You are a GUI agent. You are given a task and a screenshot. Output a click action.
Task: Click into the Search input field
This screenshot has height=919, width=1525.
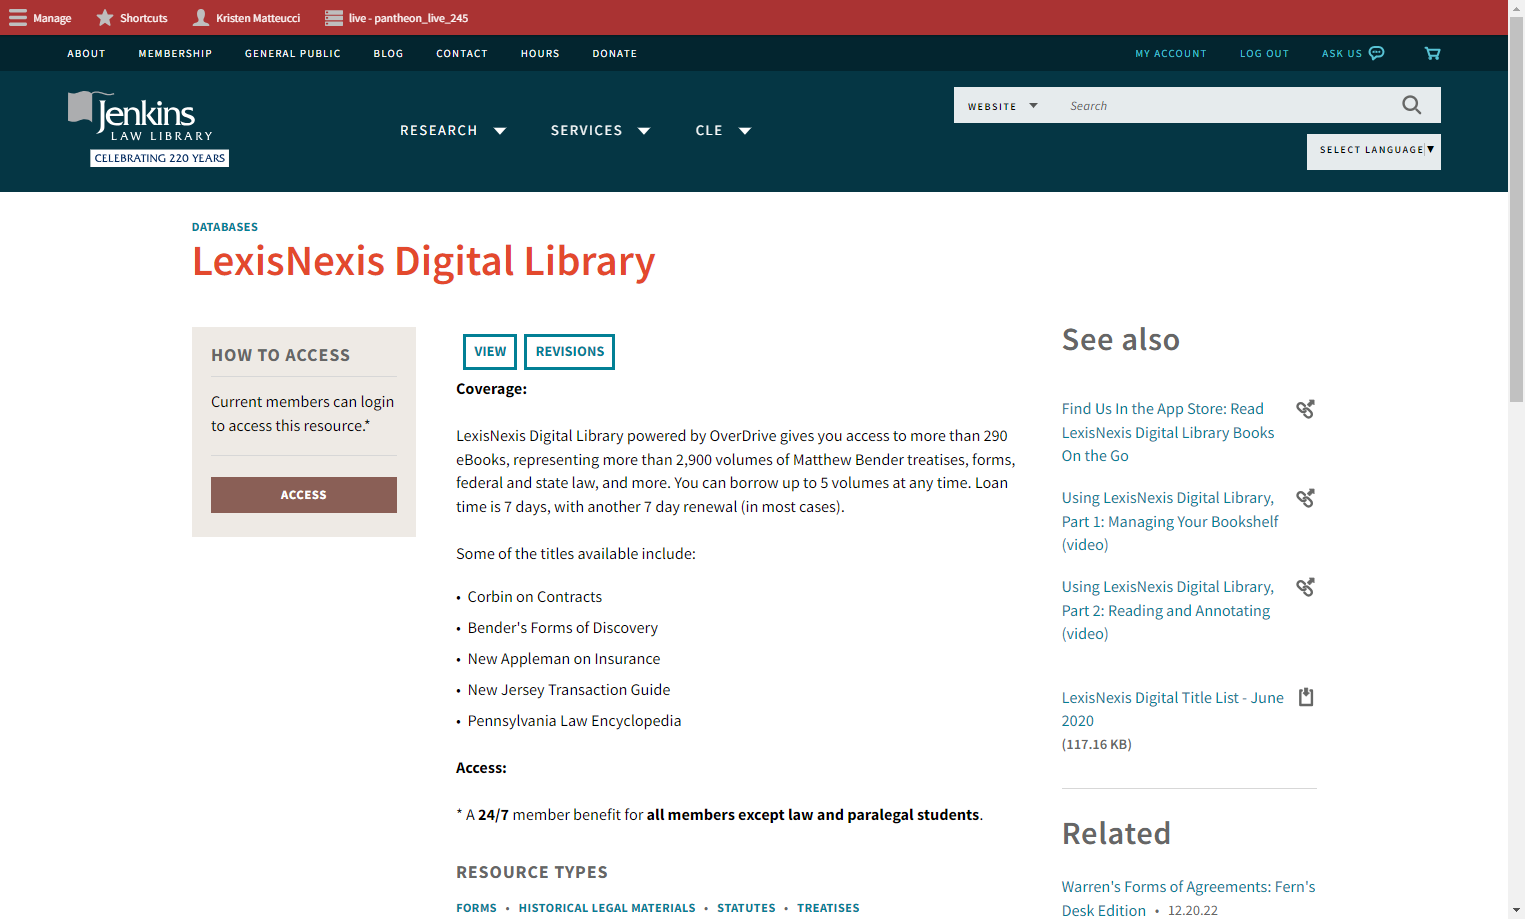coord(1225,106)
